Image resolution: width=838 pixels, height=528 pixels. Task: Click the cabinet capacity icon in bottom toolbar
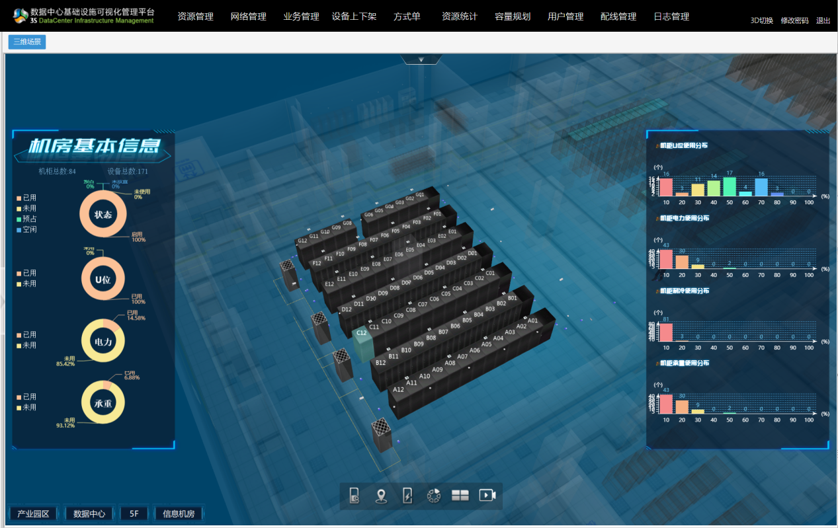click(x=354, y=495)
